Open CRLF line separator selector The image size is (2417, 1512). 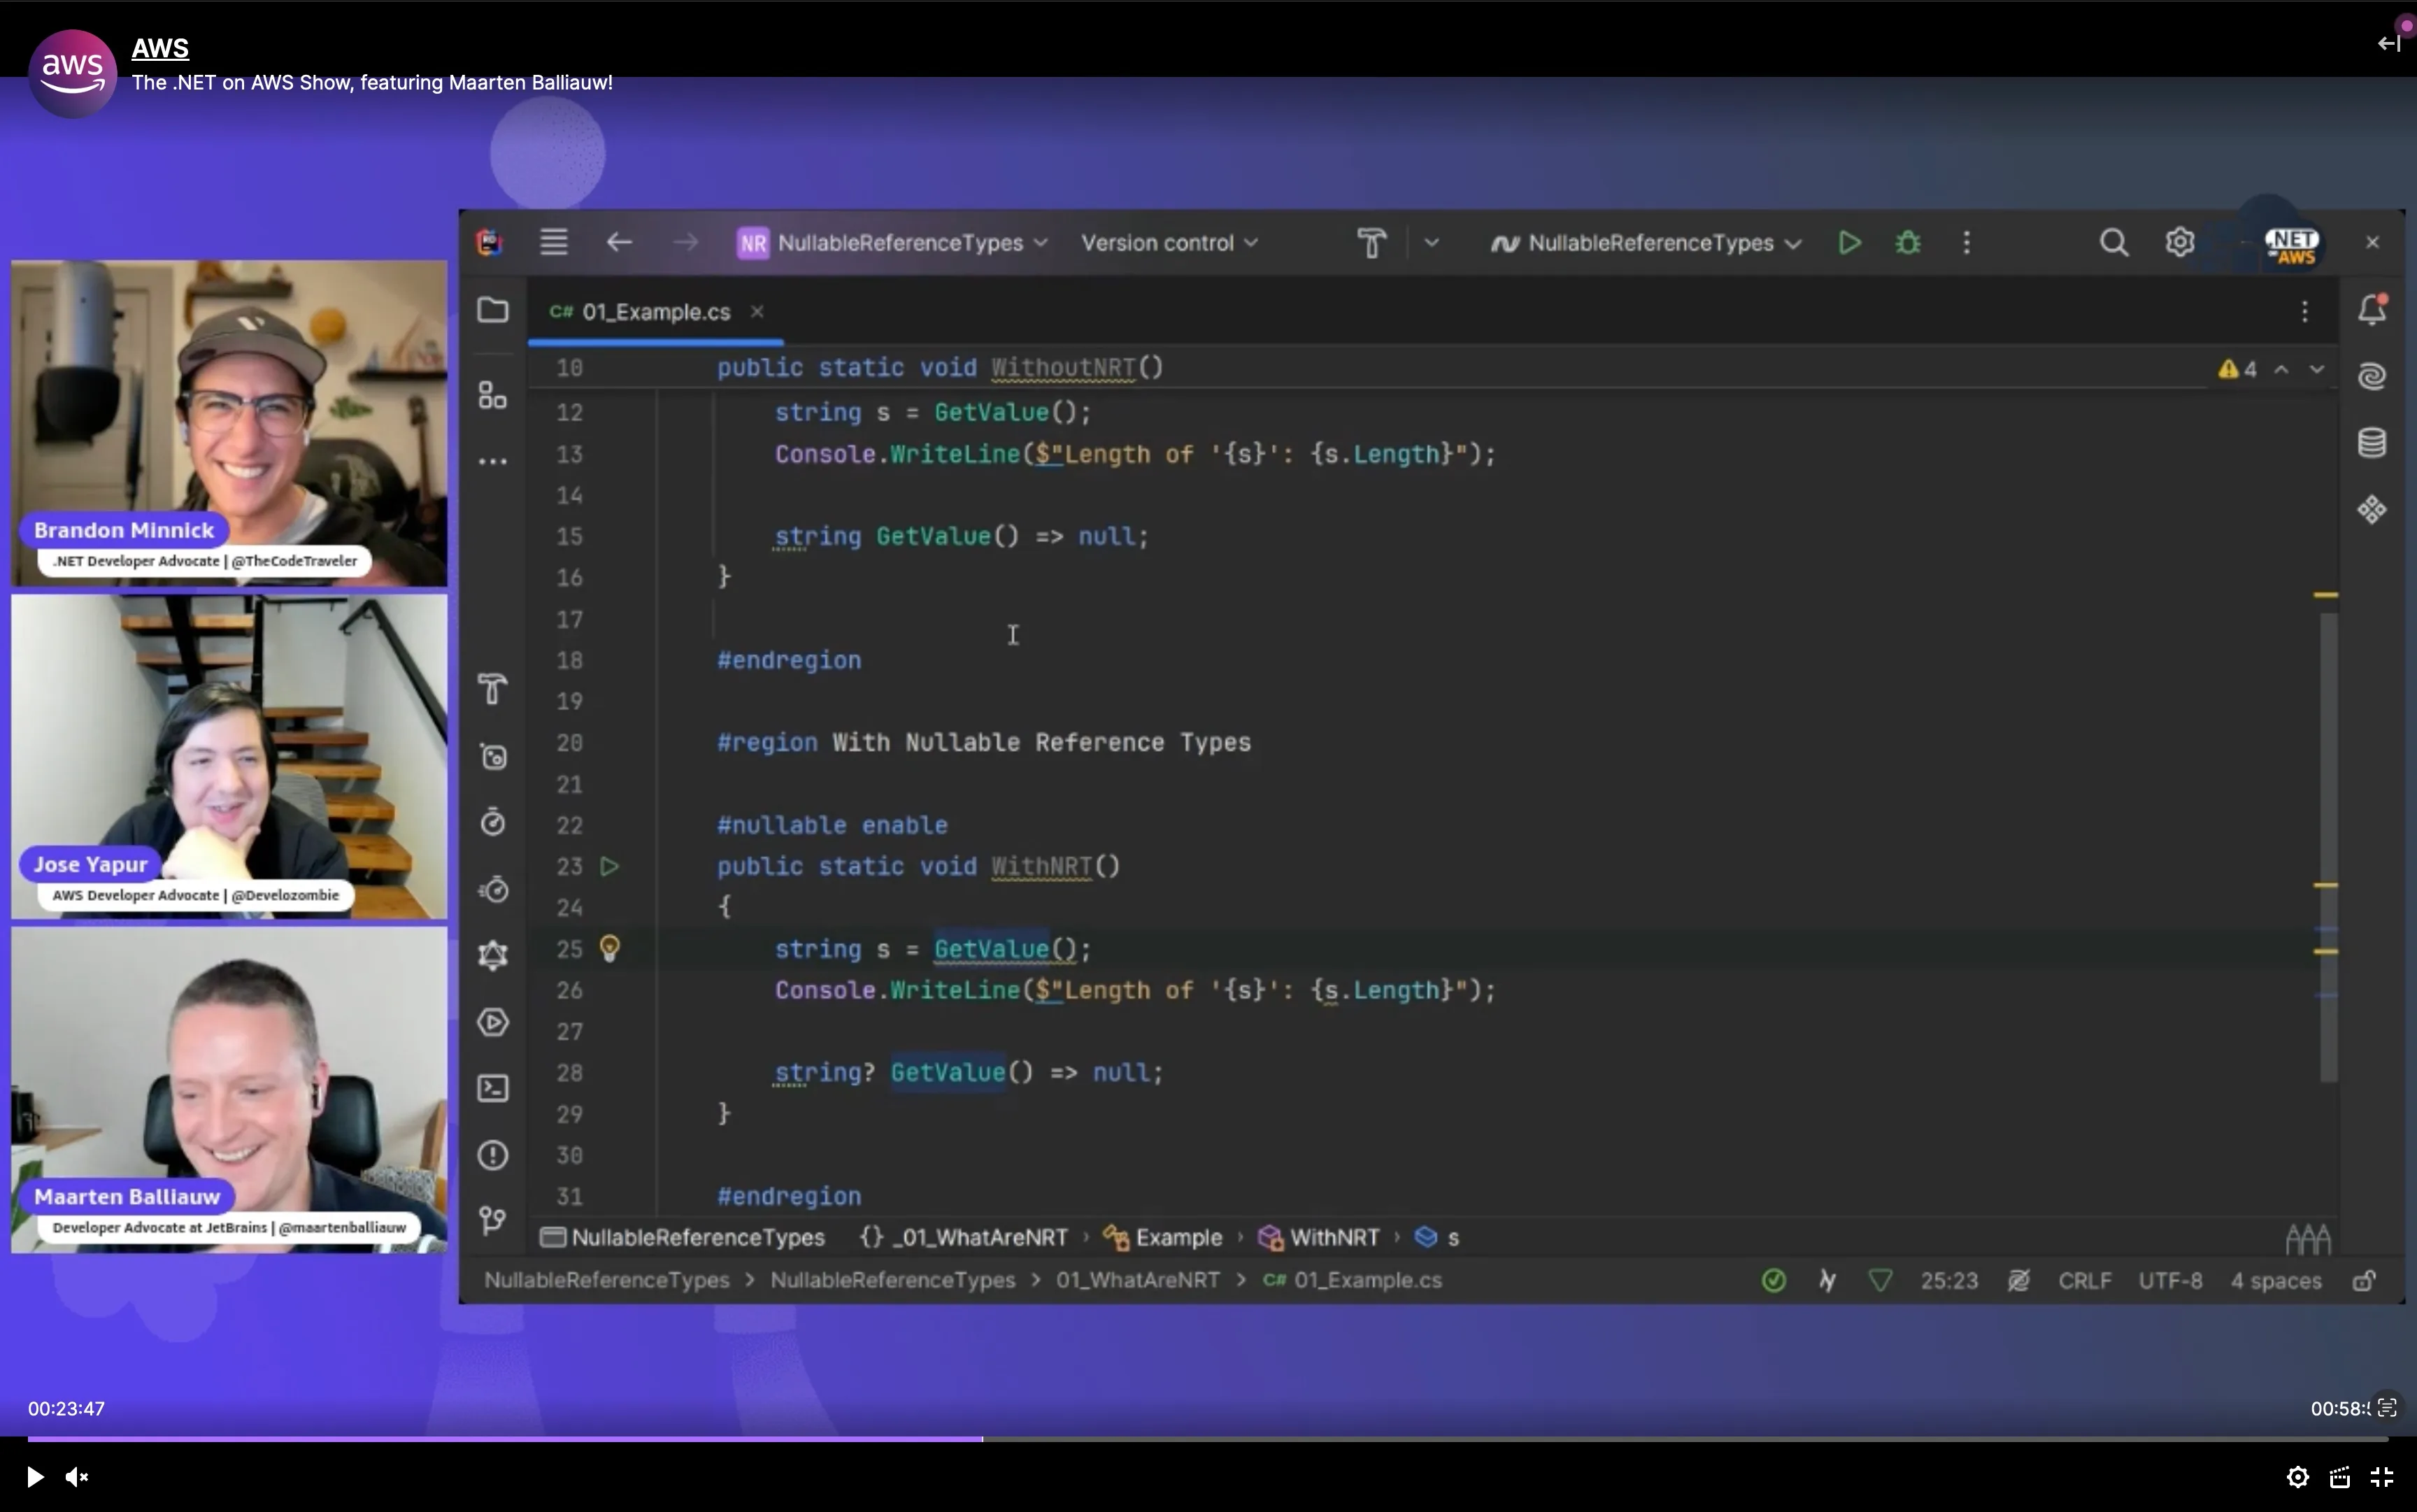[2085, 1280]
